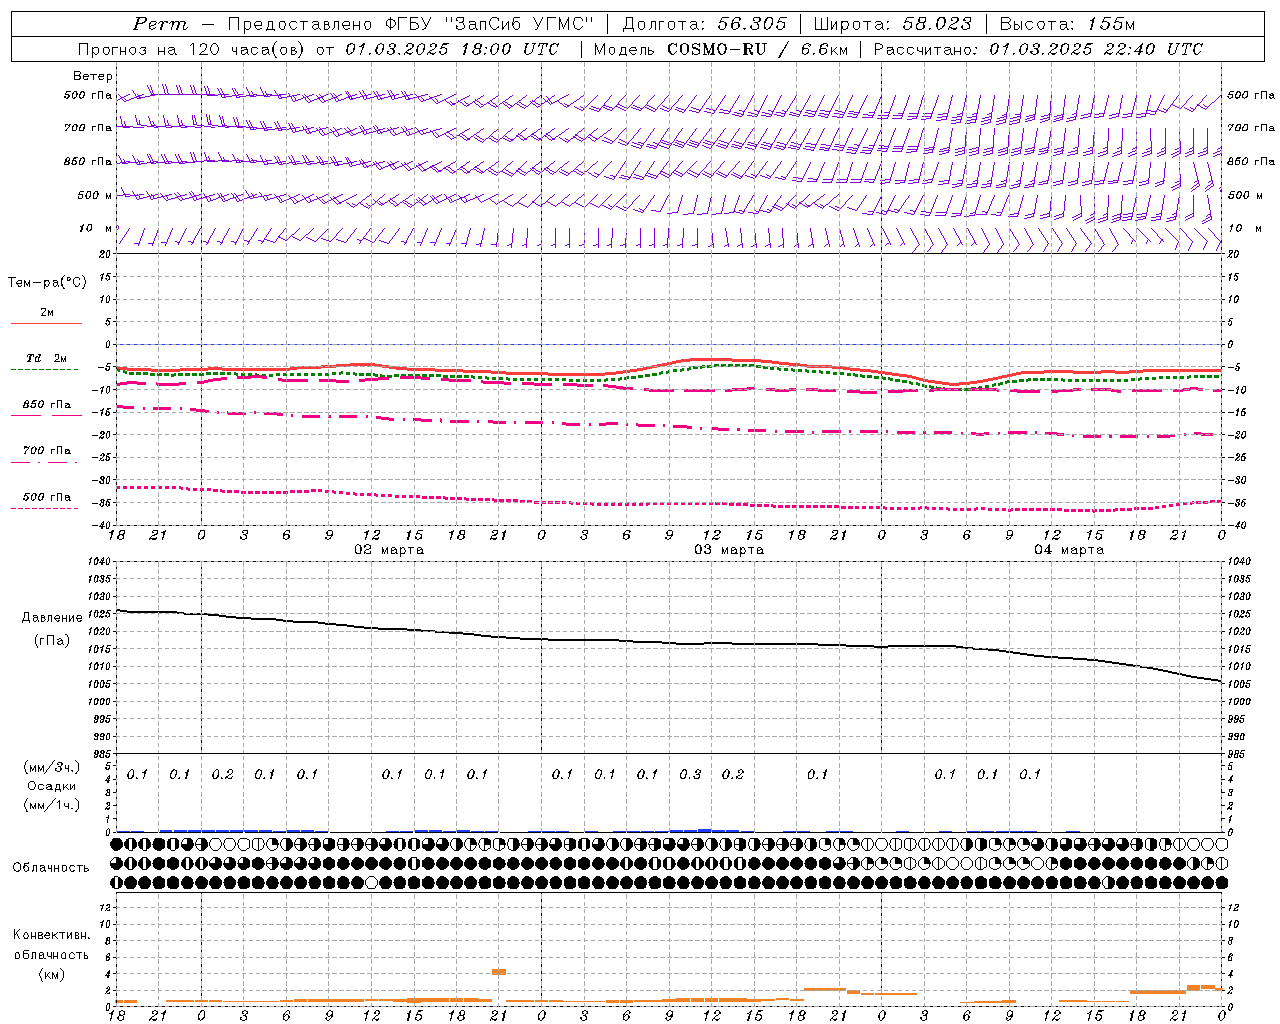Click the "Облачность" cloudiness panel label

51,868
